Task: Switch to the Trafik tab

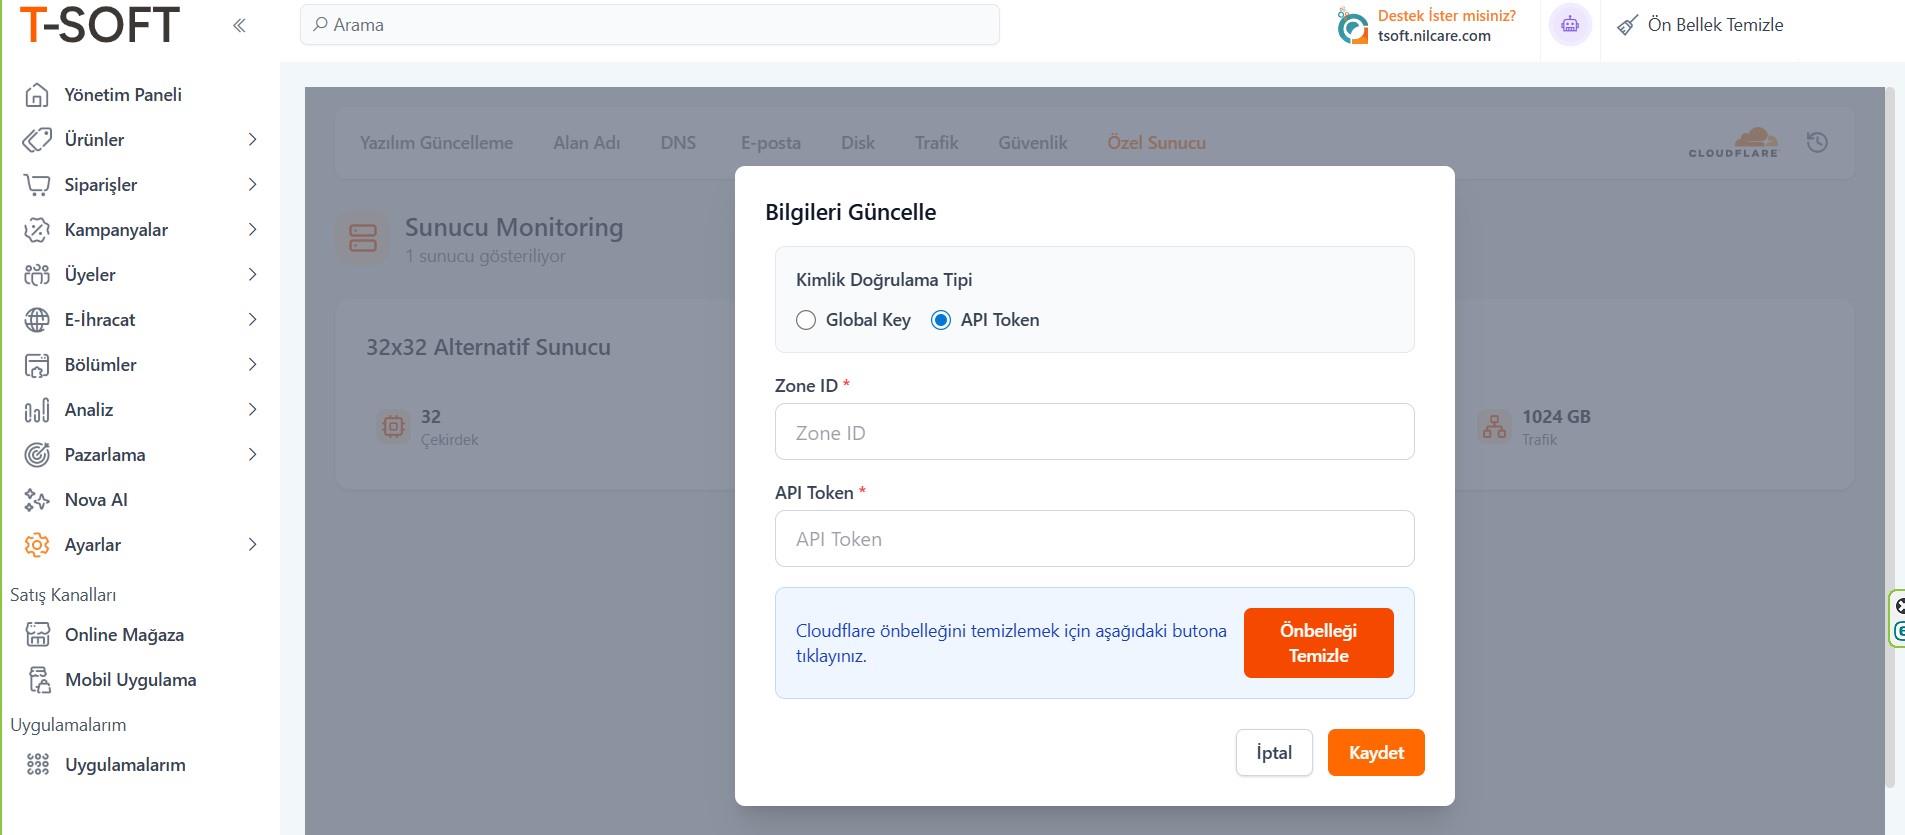Action: 936,143
